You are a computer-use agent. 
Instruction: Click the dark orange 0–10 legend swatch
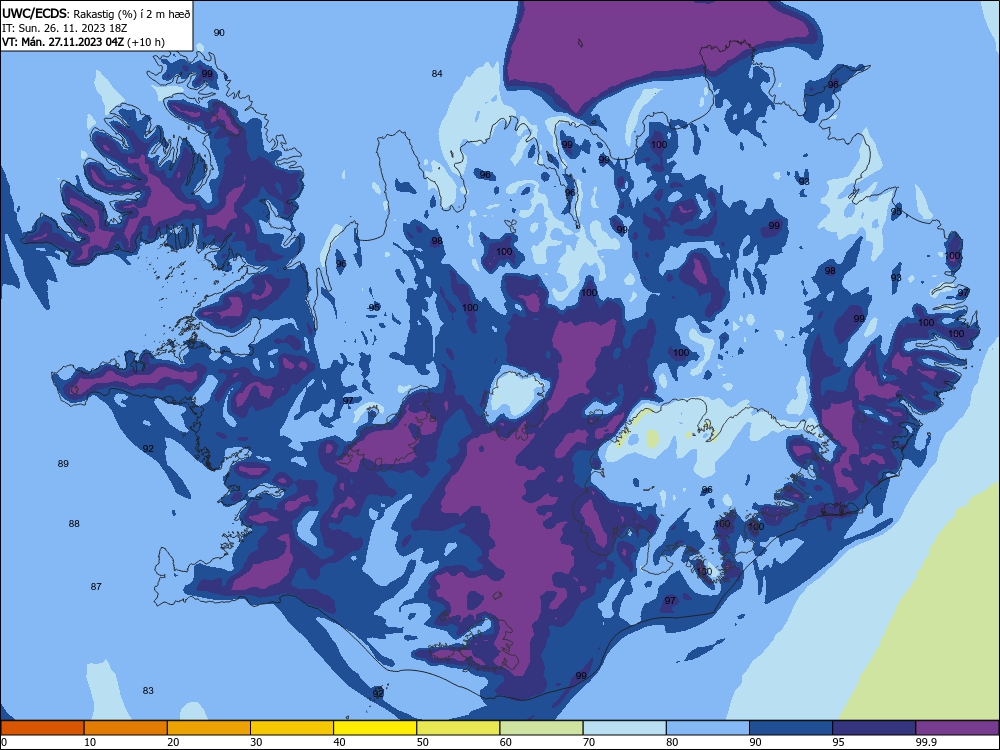tap(42, 728)
